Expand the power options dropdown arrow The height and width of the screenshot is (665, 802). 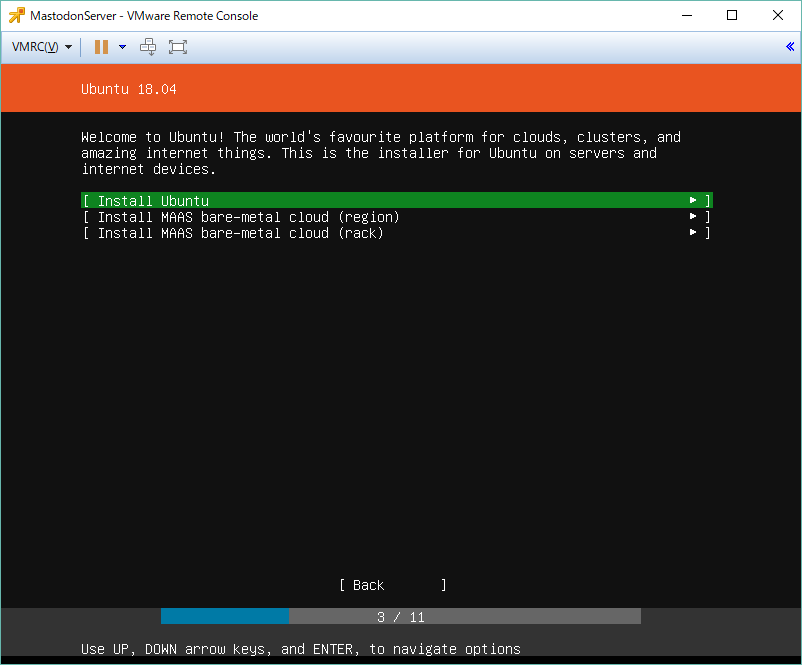pos(122,47)
